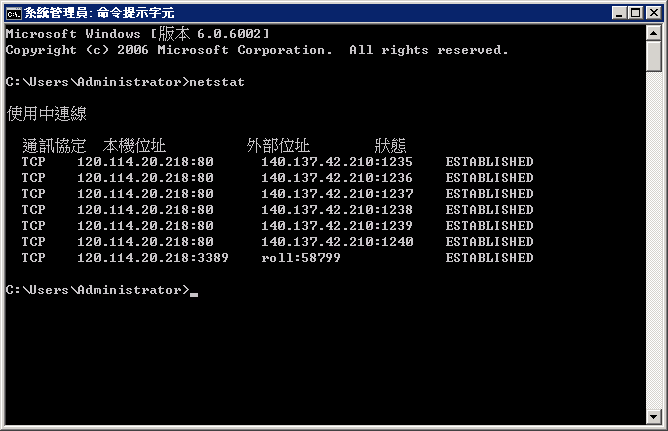
Task: Click the scrollbar down arrow
Action: pyautogui.click(x=654, y=416)
